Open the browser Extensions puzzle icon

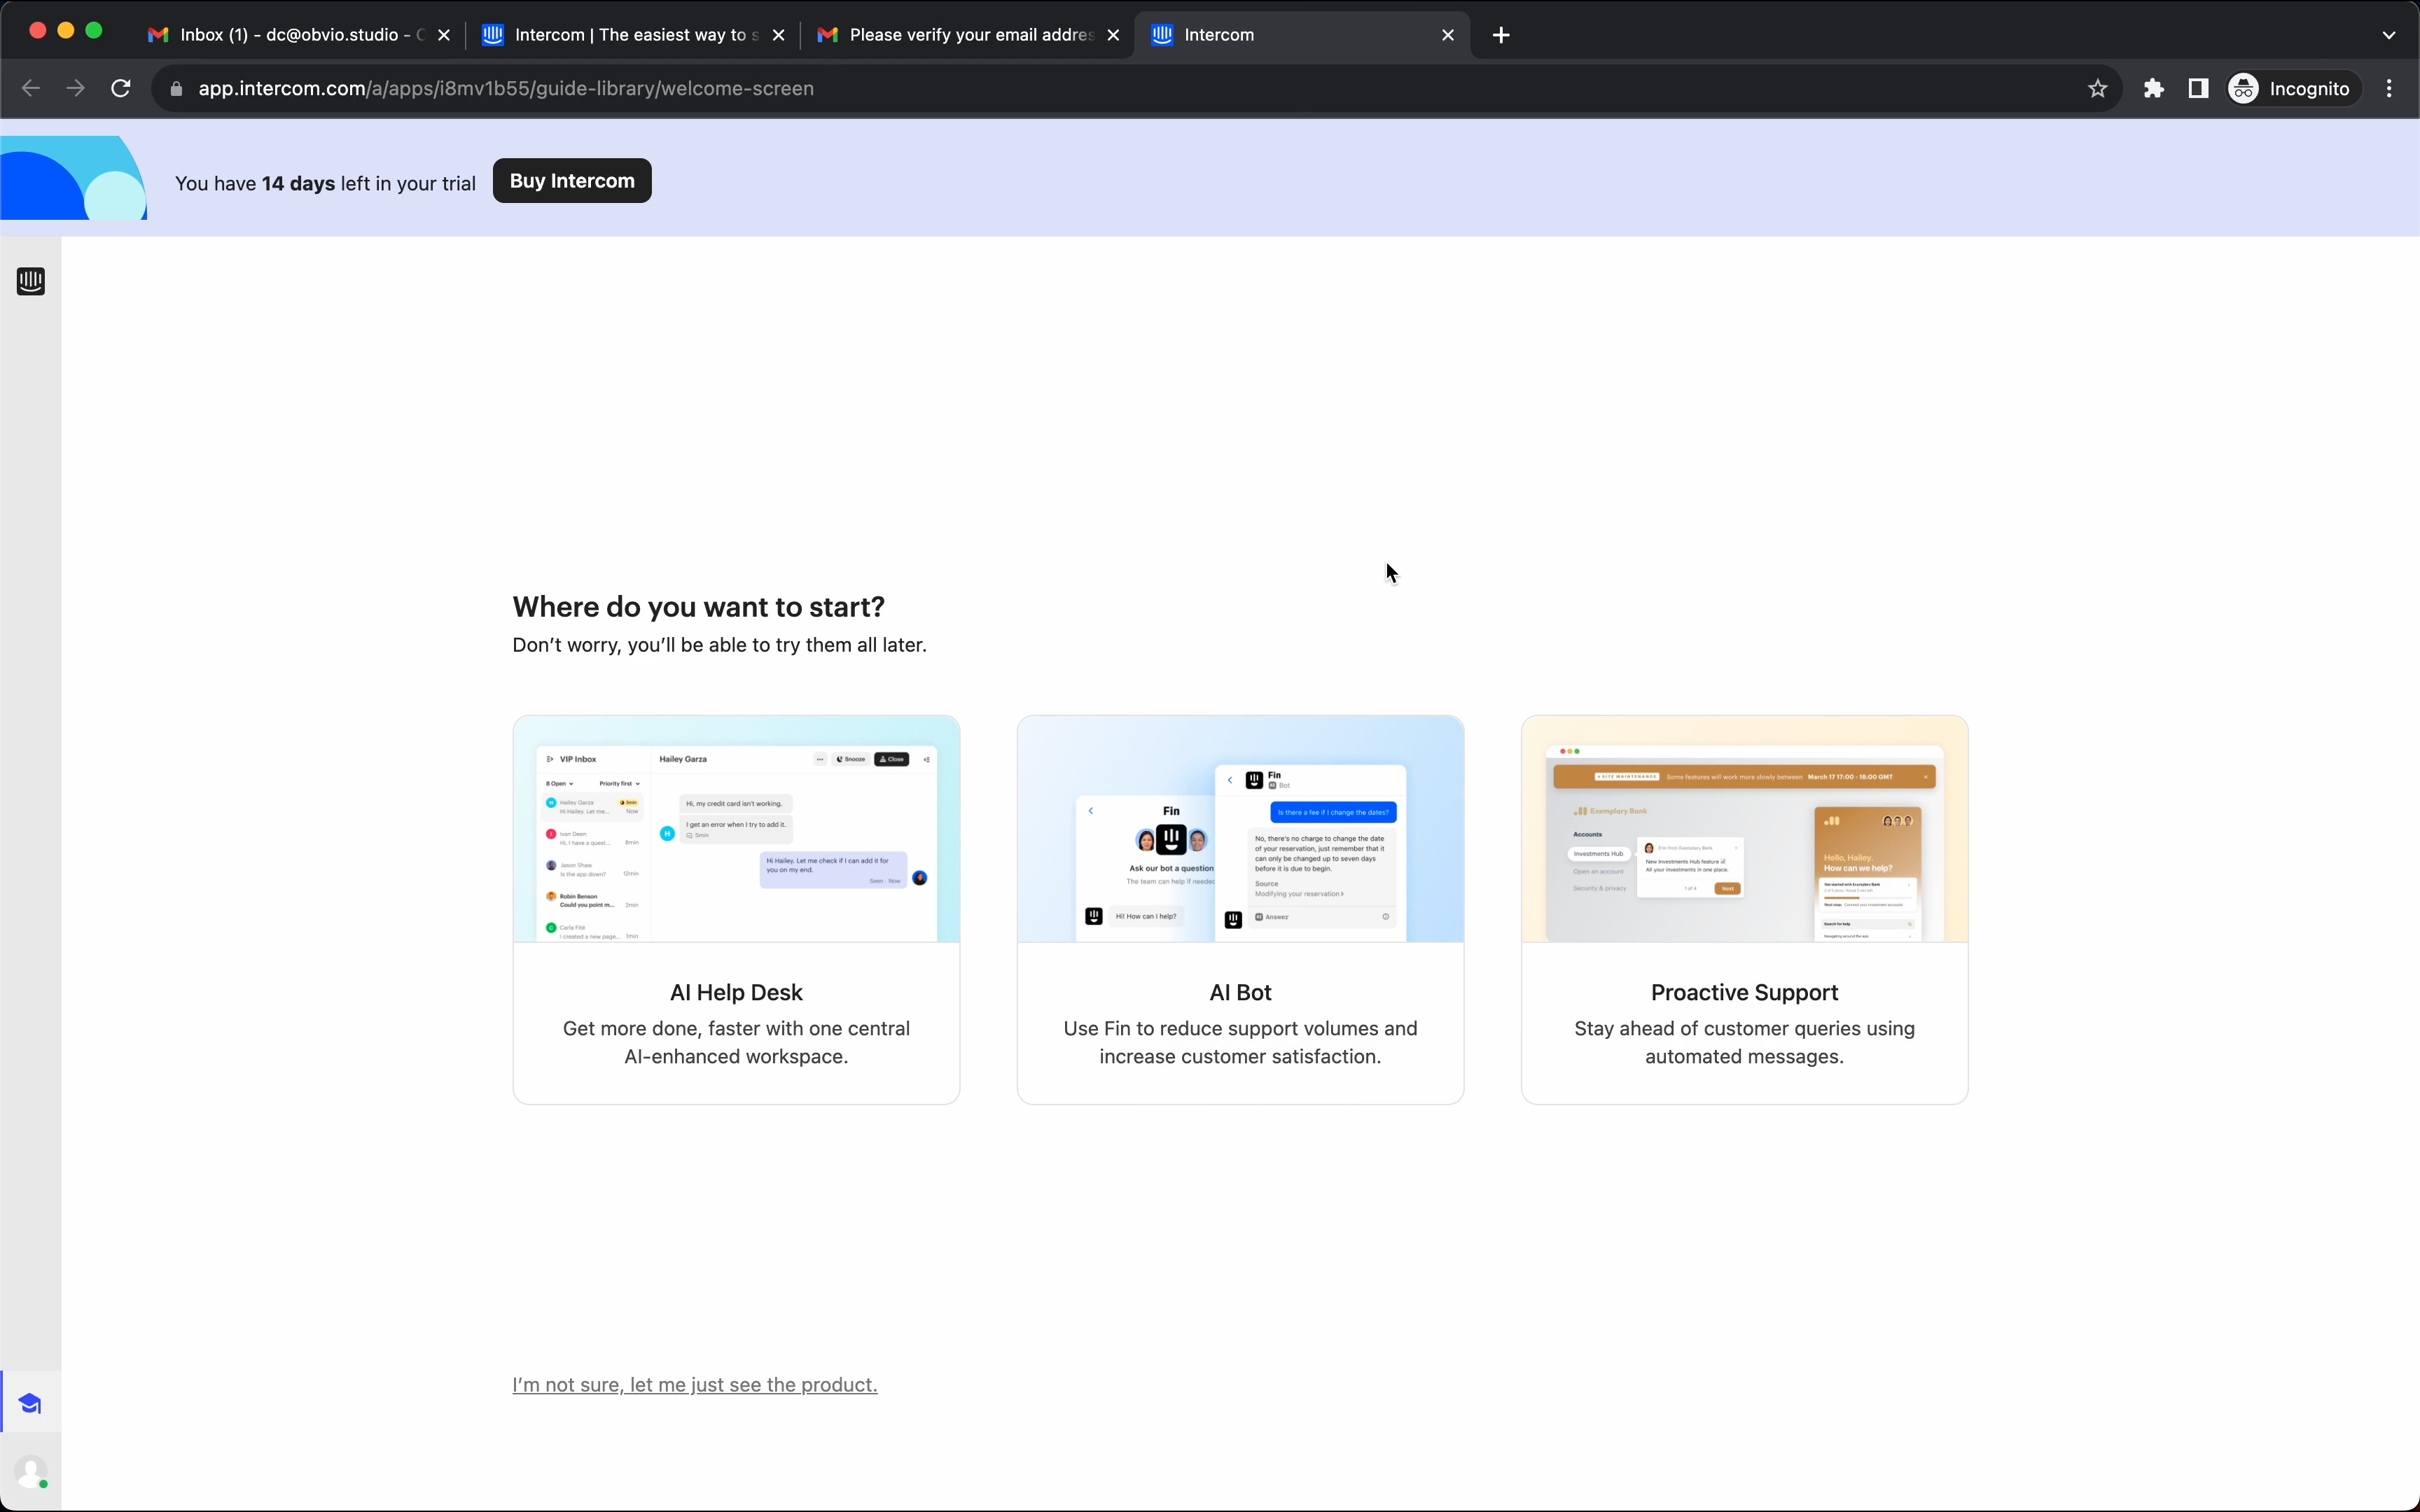click(x=2153, y=89)
